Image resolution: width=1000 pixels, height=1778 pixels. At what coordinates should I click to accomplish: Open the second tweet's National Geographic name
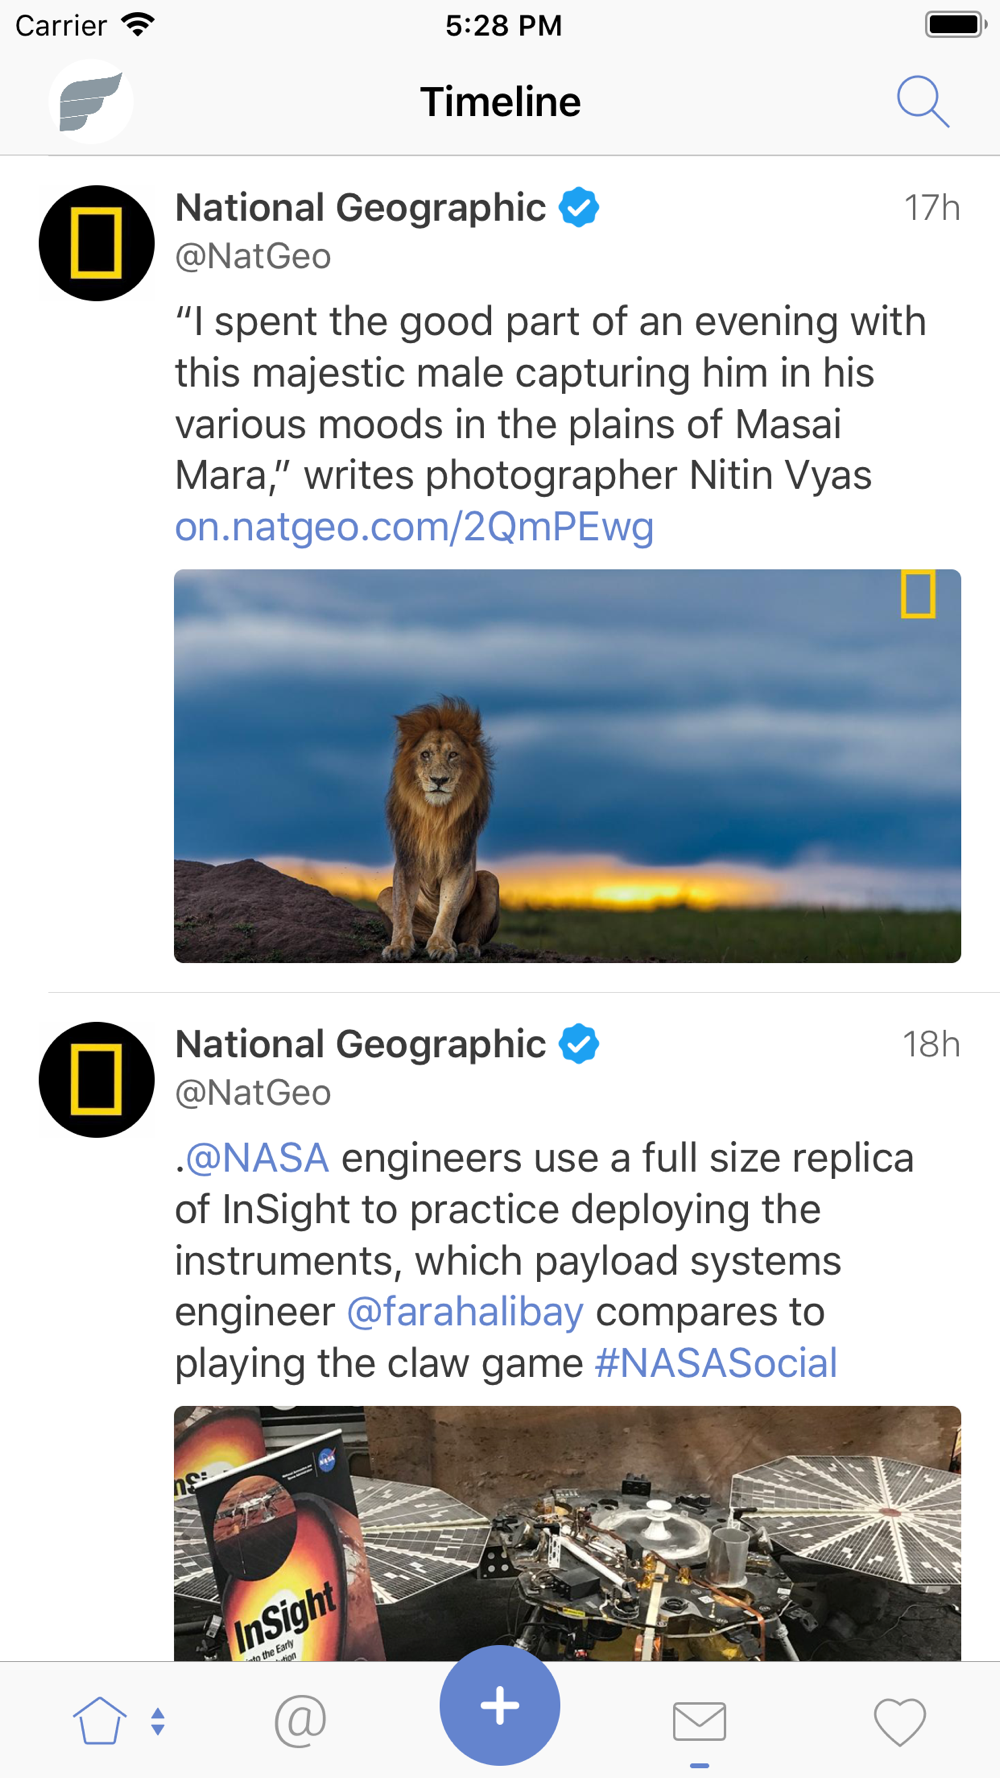(x=360, y=1044)
